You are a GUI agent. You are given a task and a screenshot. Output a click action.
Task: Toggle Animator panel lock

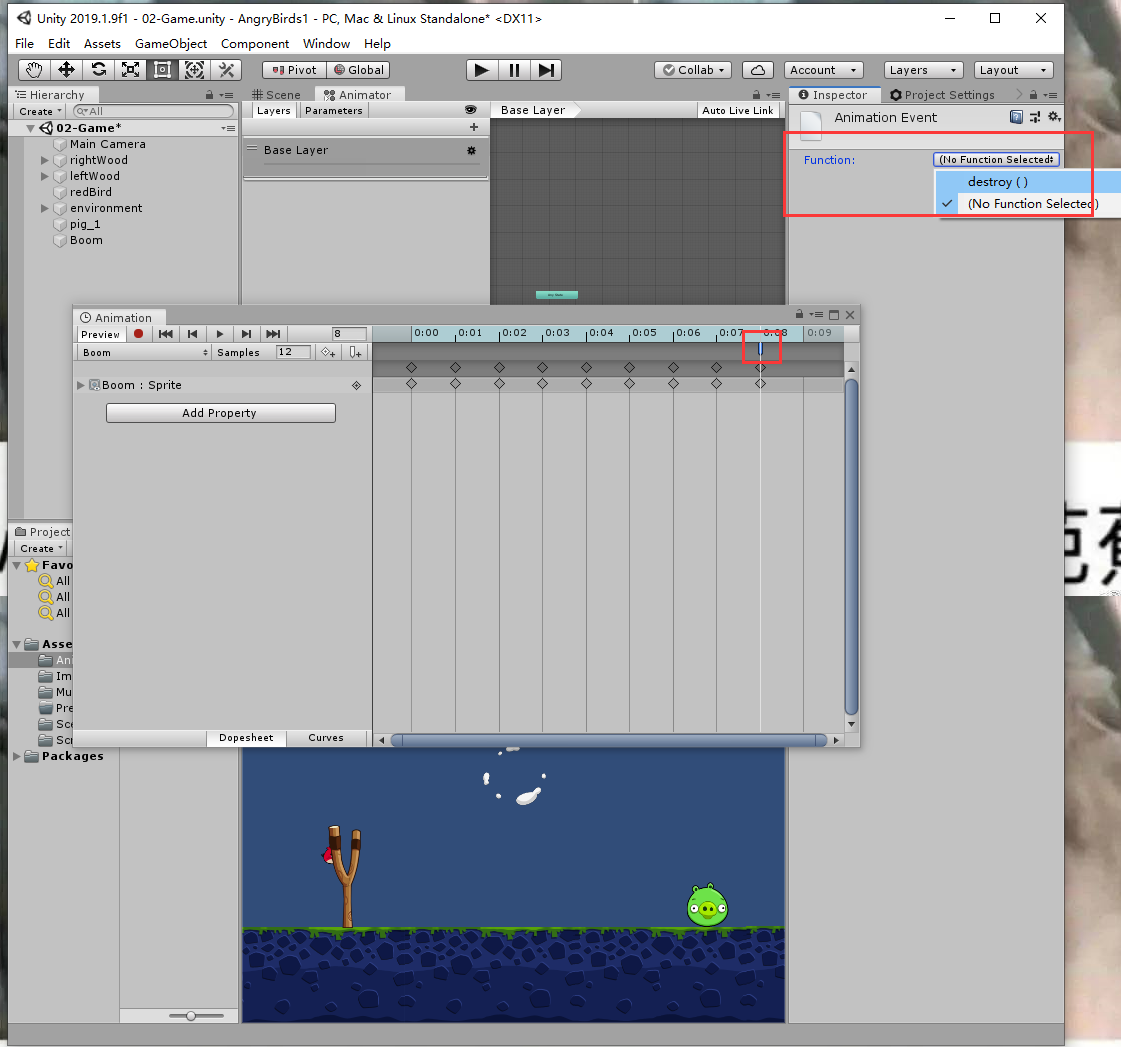756,94
